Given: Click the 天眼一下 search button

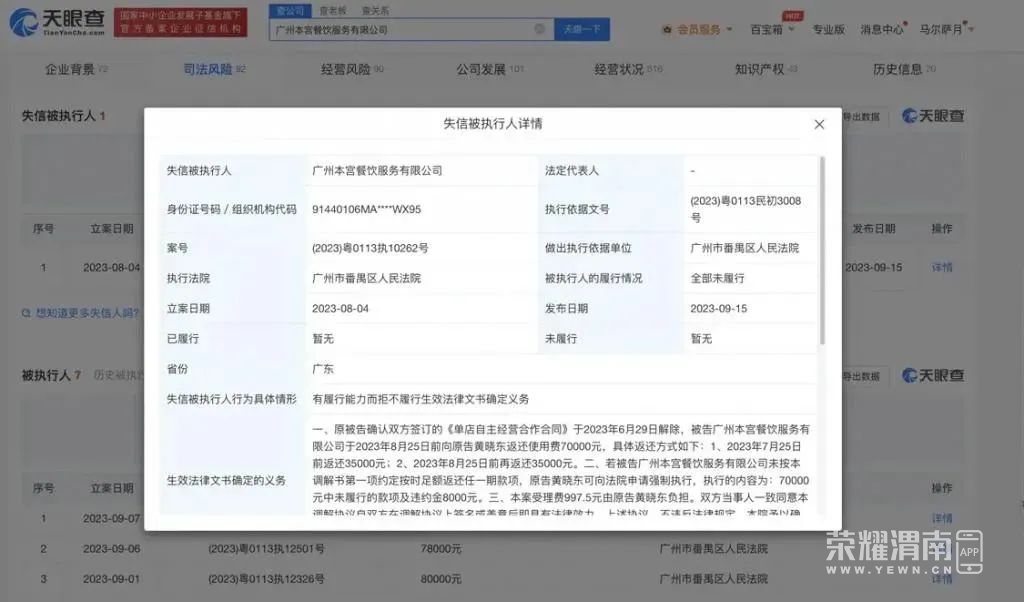Looking at the screenshot, I should click(582, 29).
